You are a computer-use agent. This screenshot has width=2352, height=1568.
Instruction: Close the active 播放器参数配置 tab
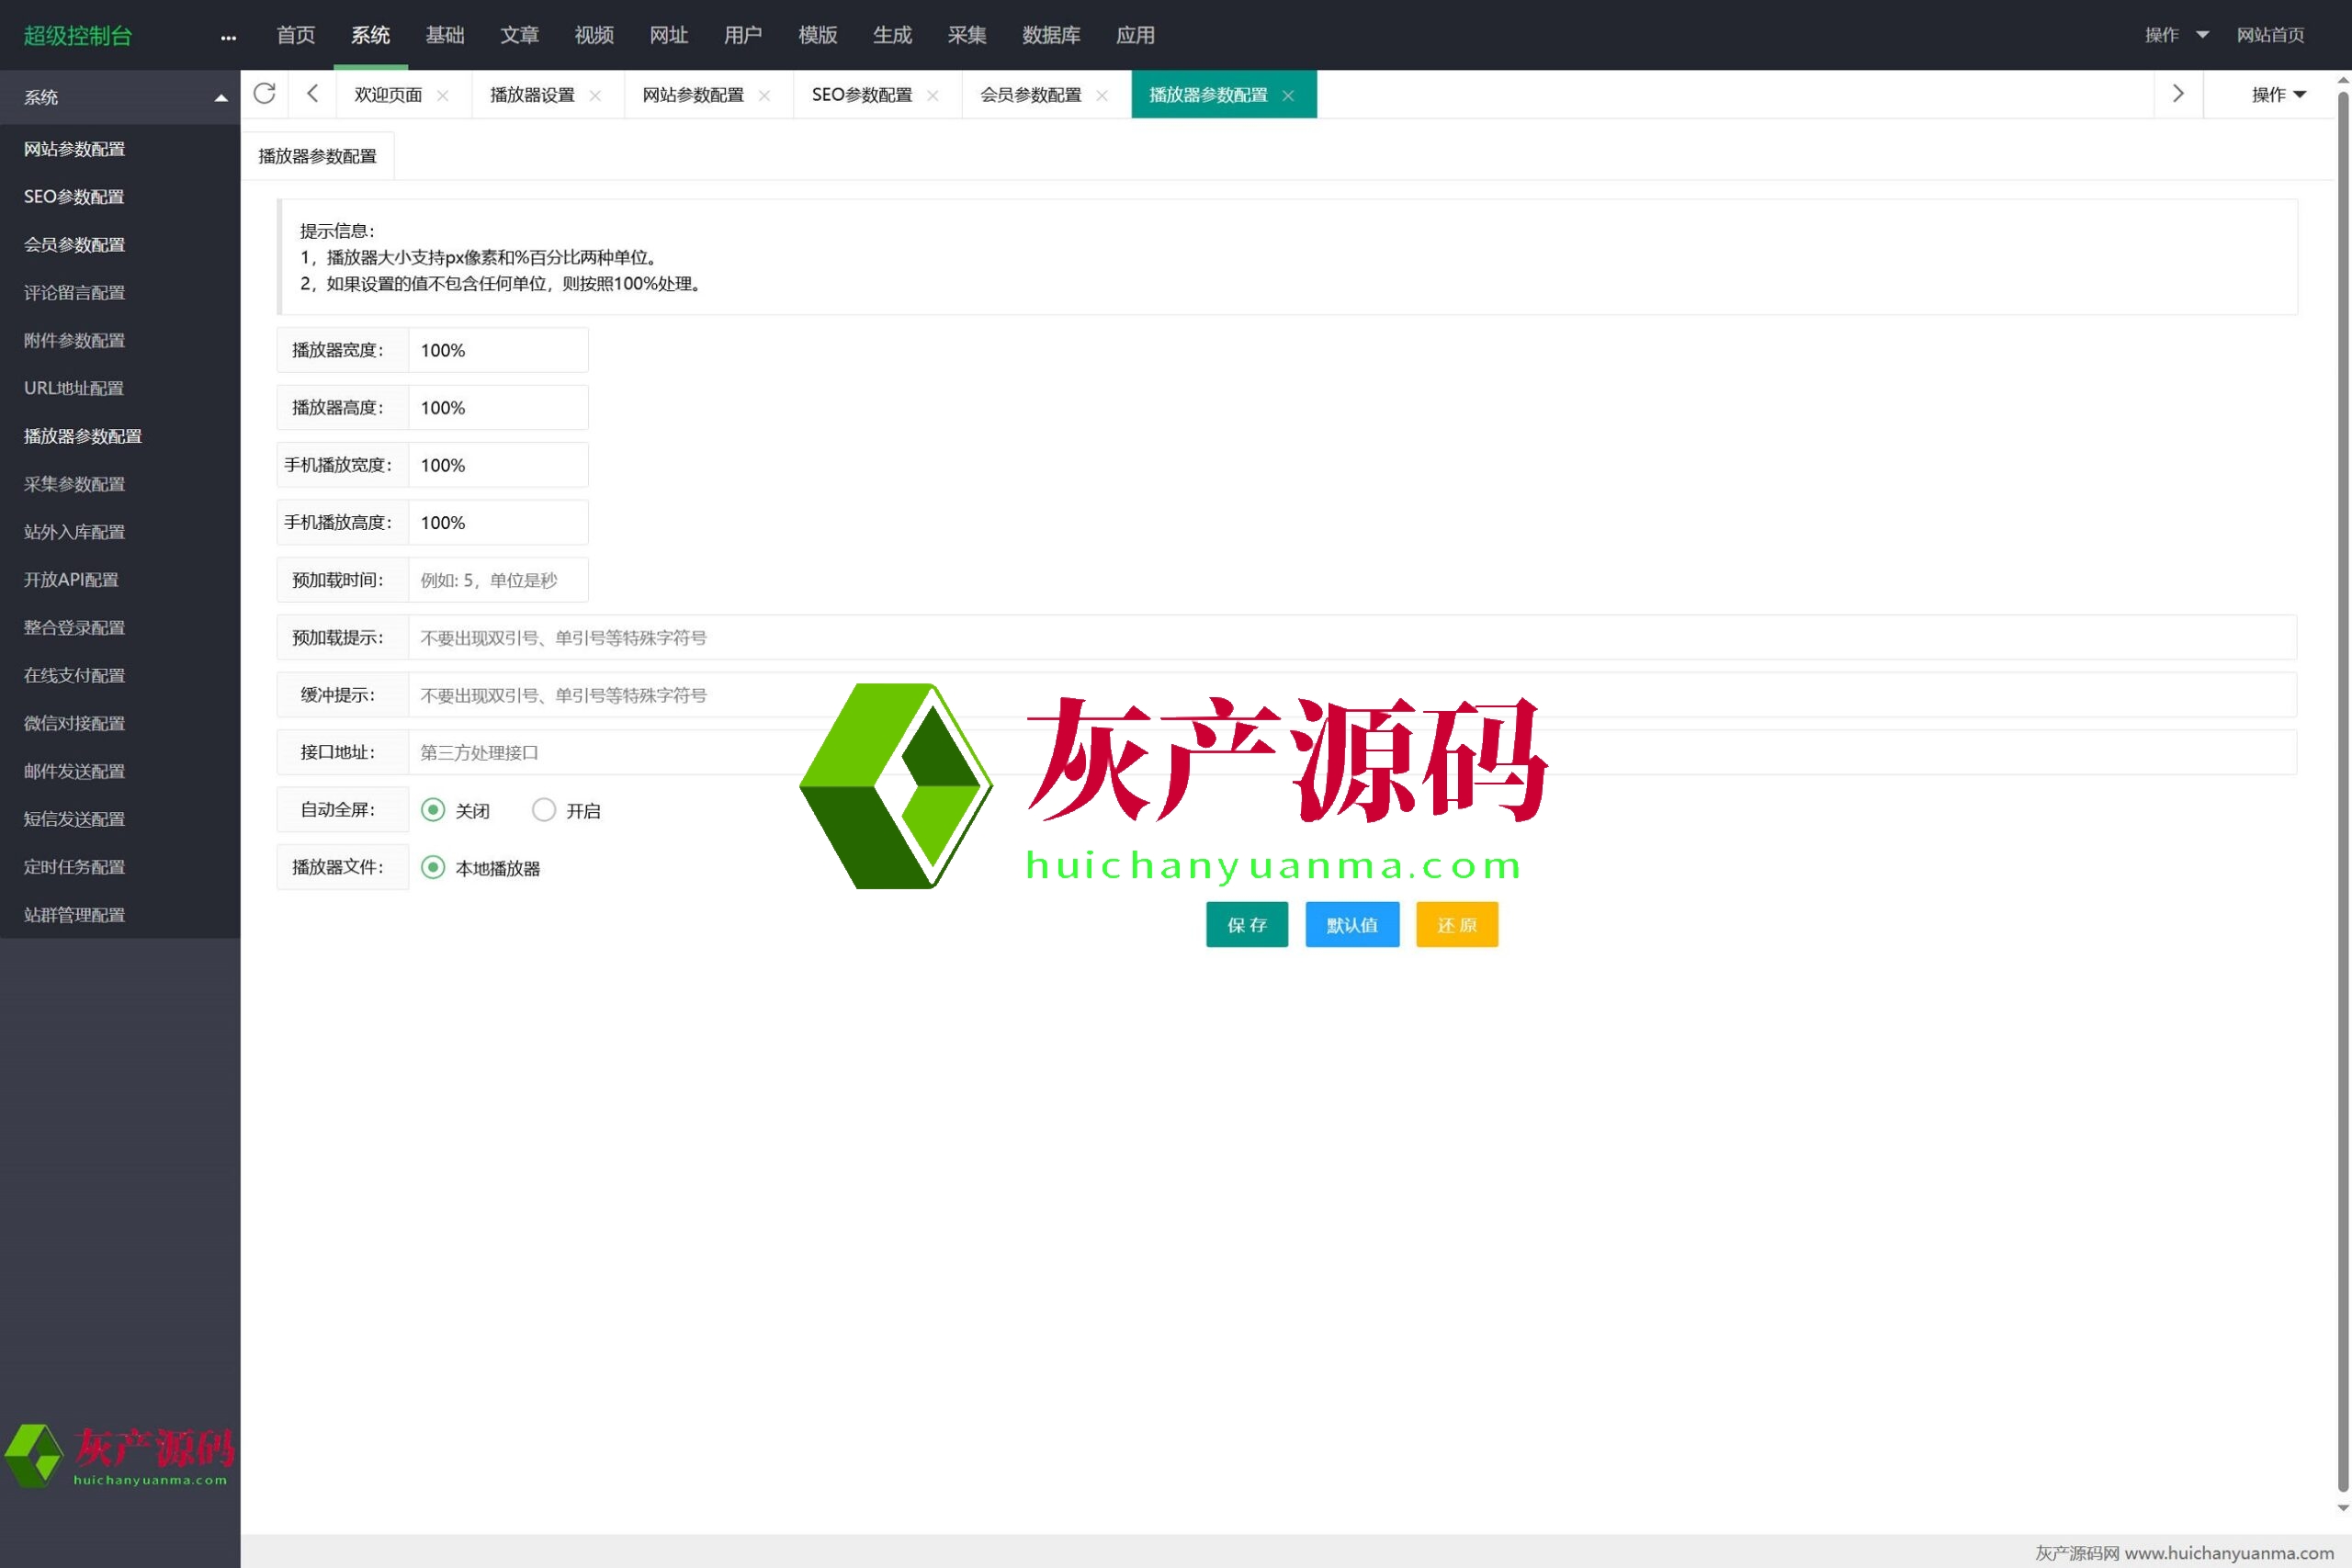point(1288,95)
